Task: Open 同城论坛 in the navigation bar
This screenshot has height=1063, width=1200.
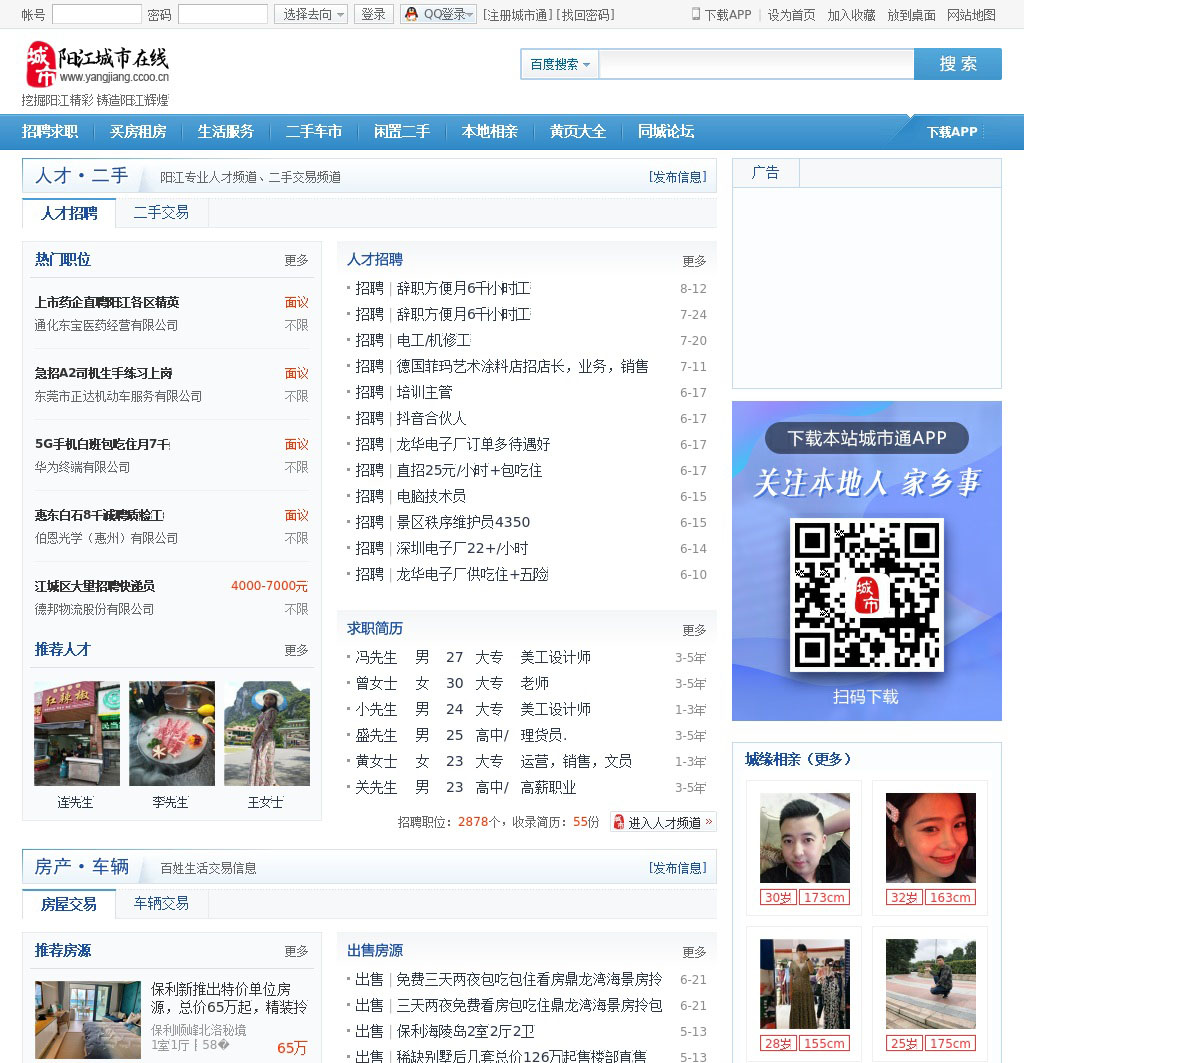Action: (x=666, y=131)
